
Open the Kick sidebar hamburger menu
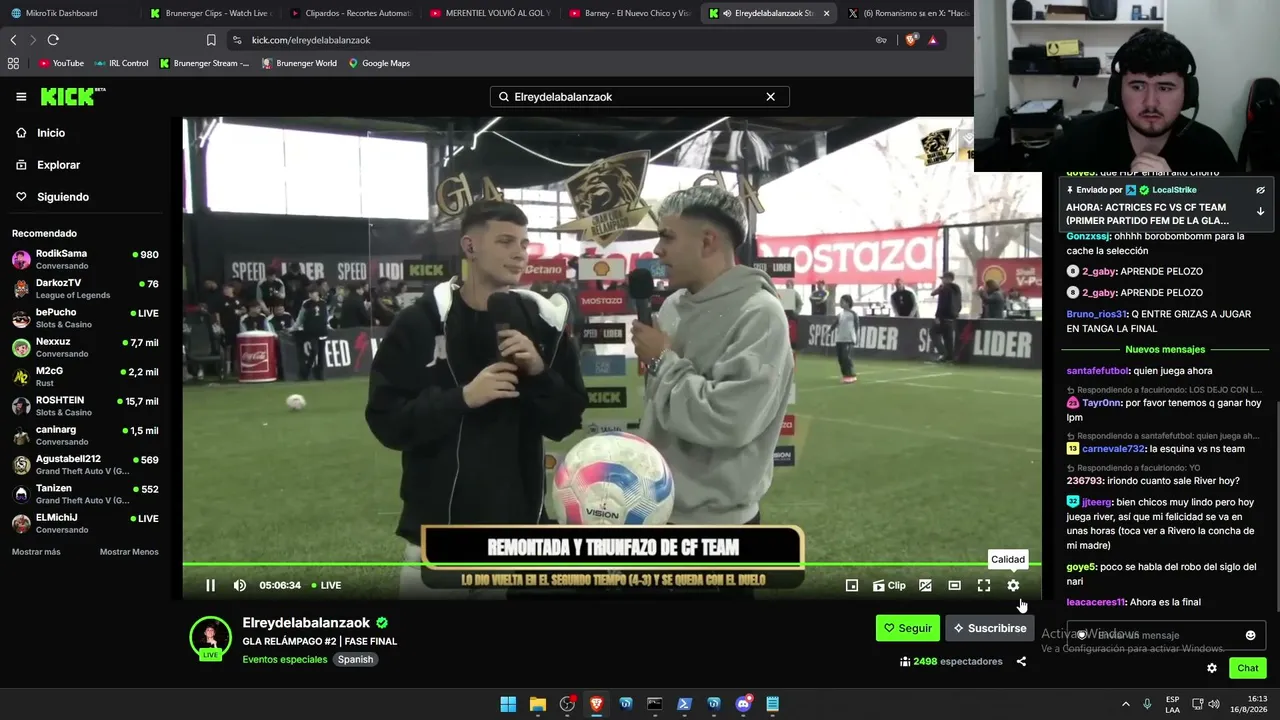click(21, 97)
